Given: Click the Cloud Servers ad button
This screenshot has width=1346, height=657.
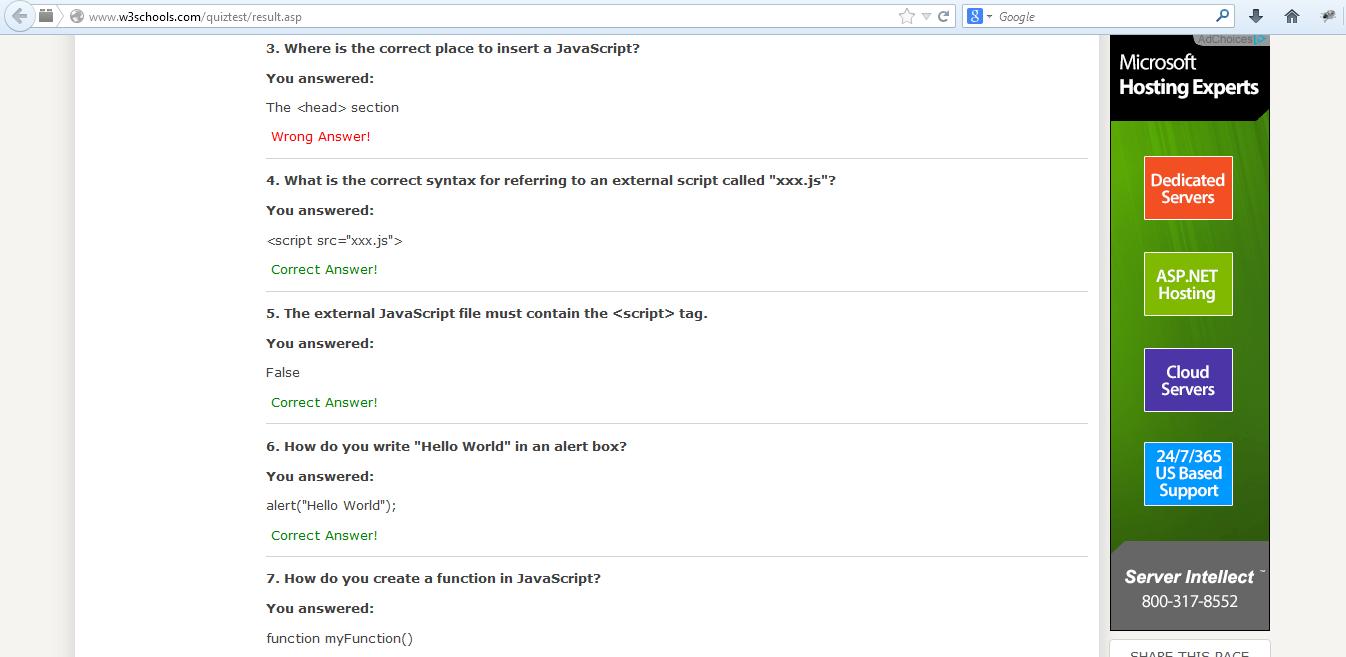Looking at the screenshot, I should [1188, 380].
